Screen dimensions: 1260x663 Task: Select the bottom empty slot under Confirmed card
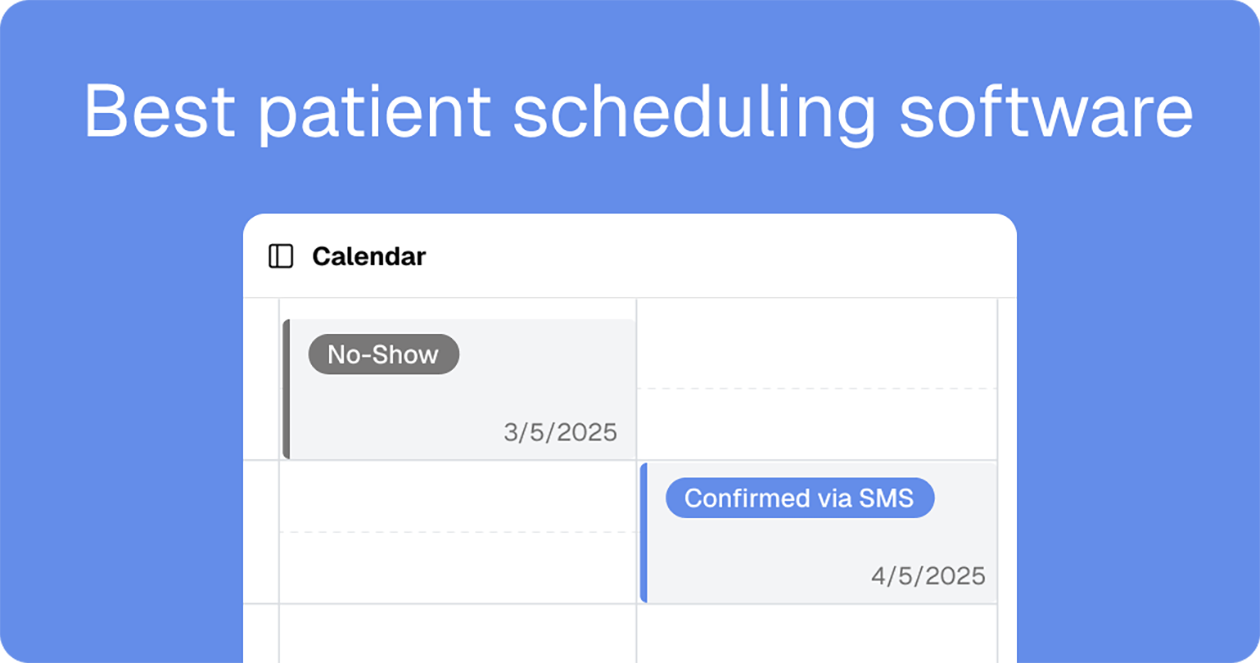click(817, 634)
